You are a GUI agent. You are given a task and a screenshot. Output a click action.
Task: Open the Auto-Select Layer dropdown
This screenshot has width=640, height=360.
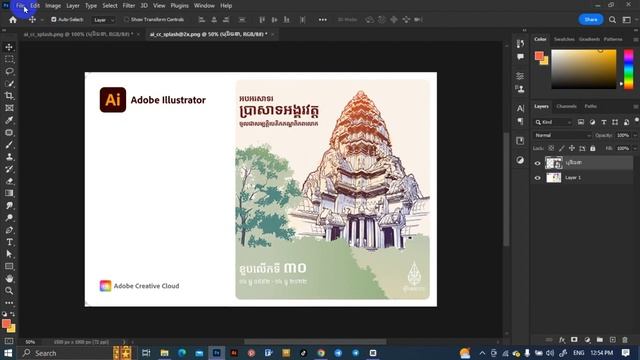click(104, 20)
